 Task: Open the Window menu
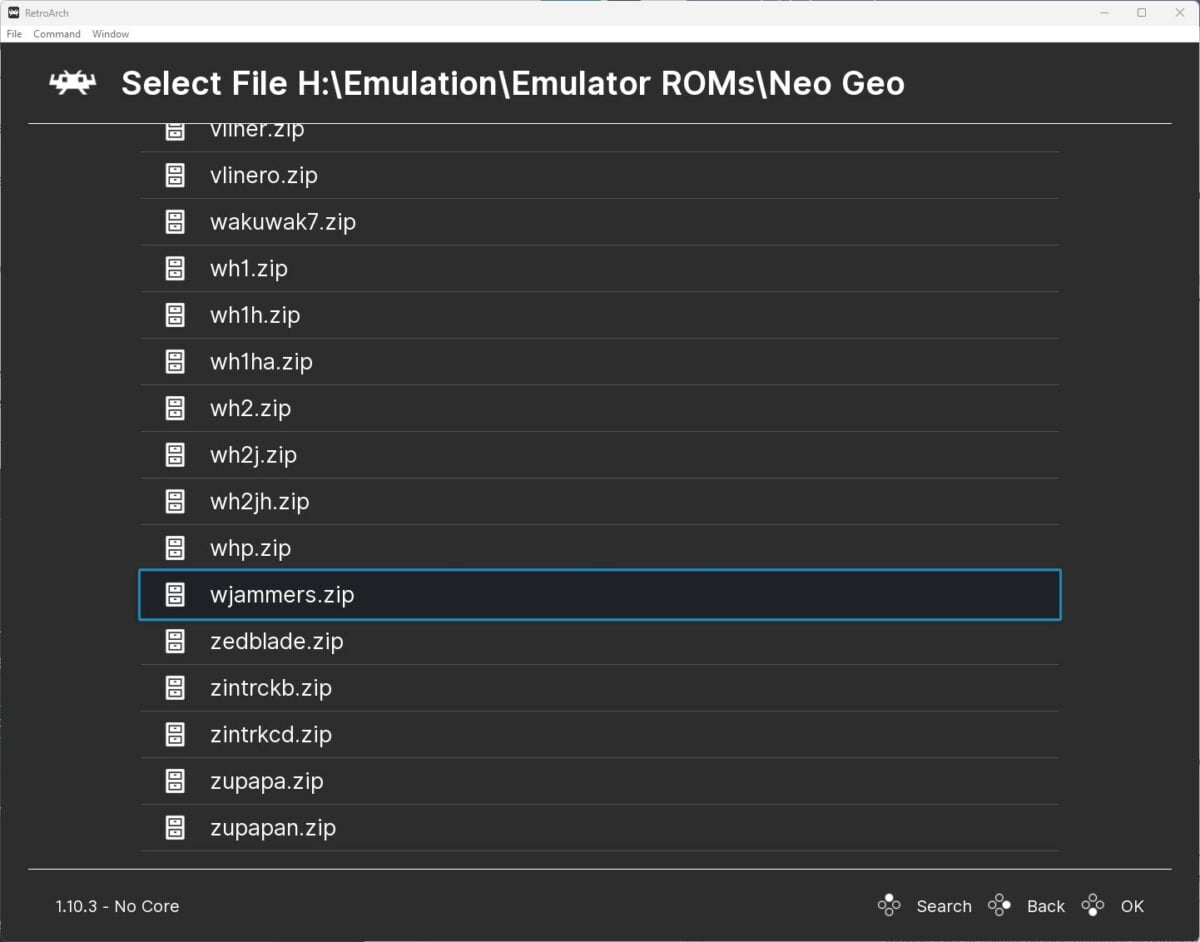[110, 33]
